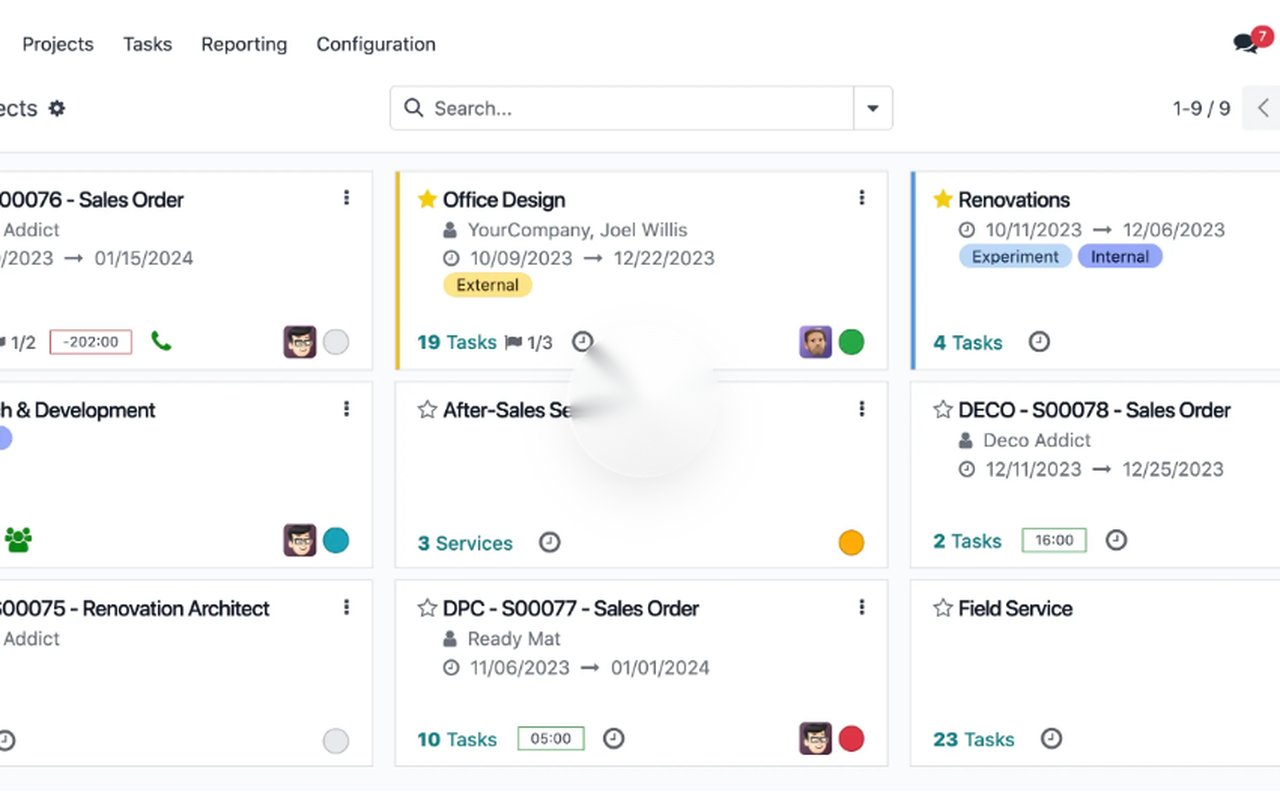
Task: Open the three-dot menu on S00076 Sales Order card
Action: pyautogui.click(x=347, y=198)
